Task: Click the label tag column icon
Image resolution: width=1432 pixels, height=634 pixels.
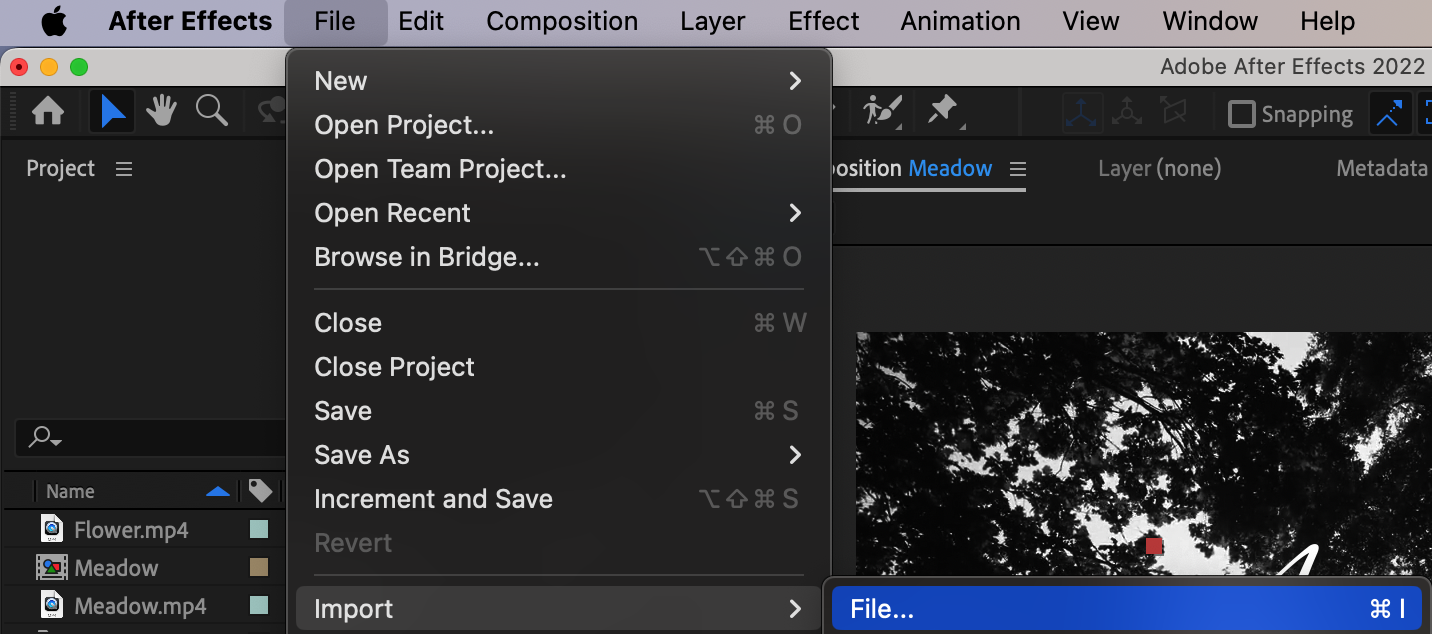Action: [x=261, y=491]
